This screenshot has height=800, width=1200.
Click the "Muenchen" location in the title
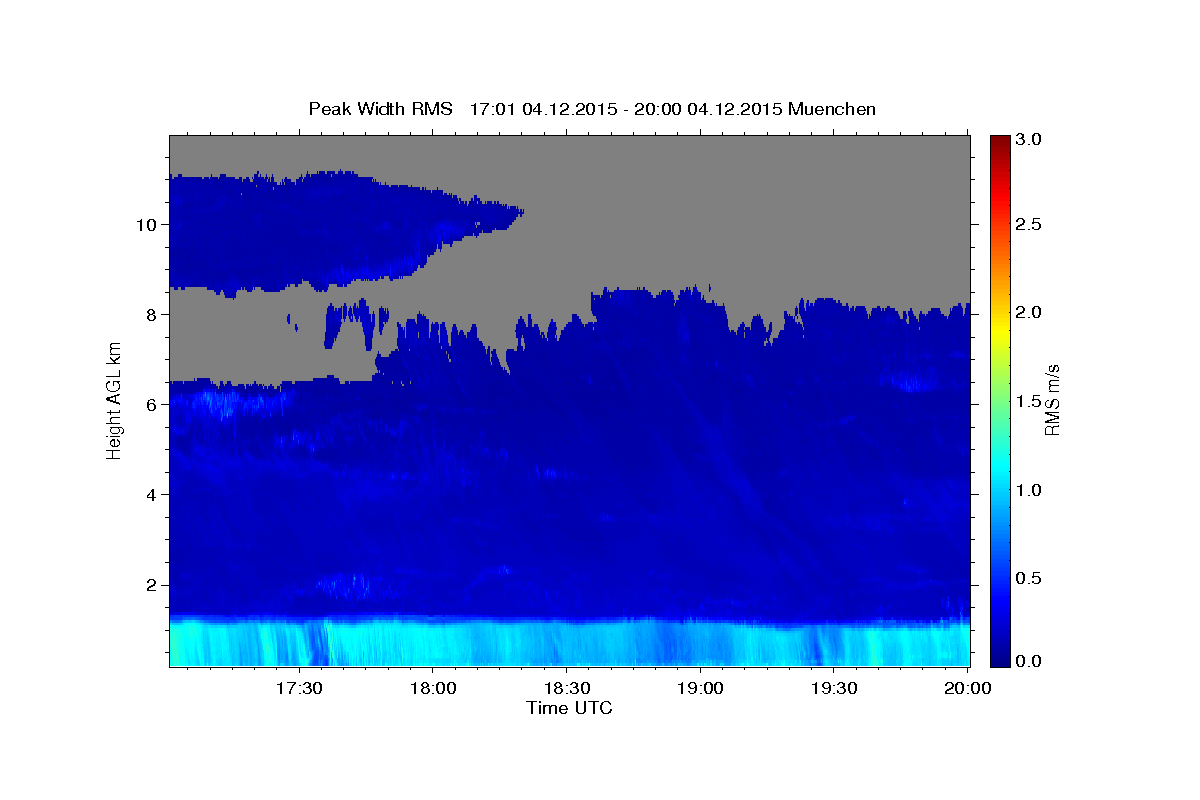point(831,108)
